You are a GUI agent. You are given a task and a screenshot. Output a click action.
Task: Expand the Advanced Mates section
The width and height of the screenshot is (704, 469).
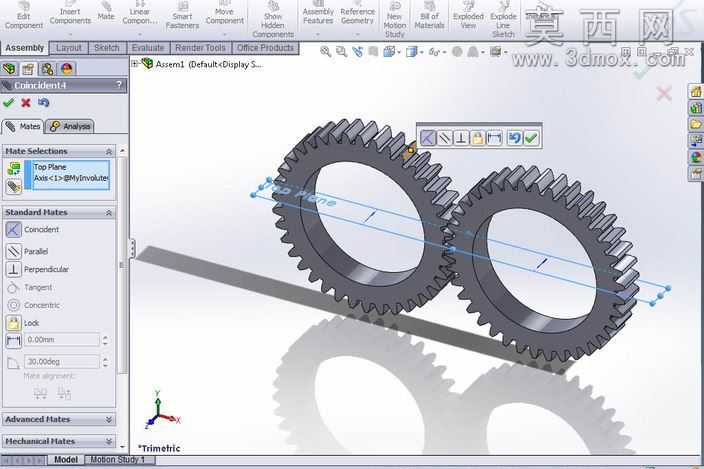109,420
